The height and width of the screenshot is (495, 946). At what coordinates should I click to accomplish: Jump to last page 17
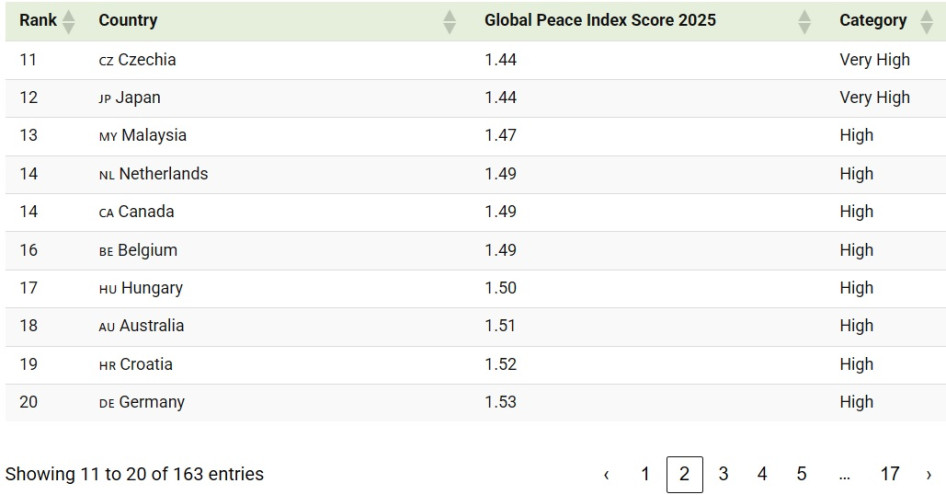tap(889, 474)
